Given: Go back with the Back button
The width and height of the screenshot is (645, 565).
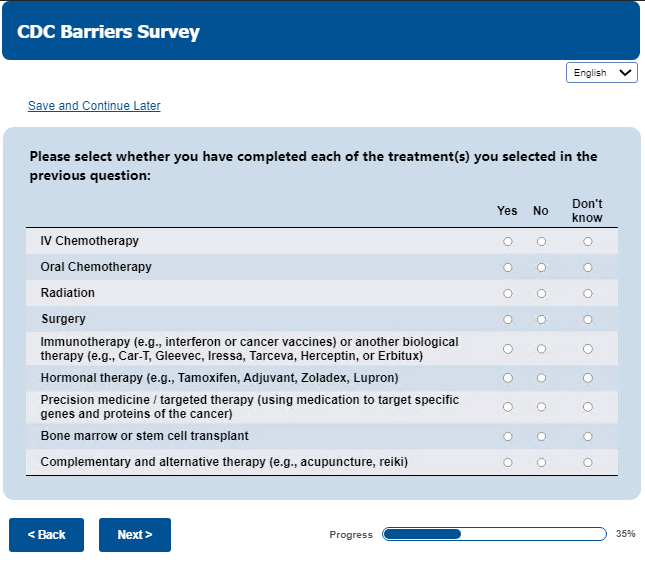Looking at the screenshot, I should [x=46, y=535].
